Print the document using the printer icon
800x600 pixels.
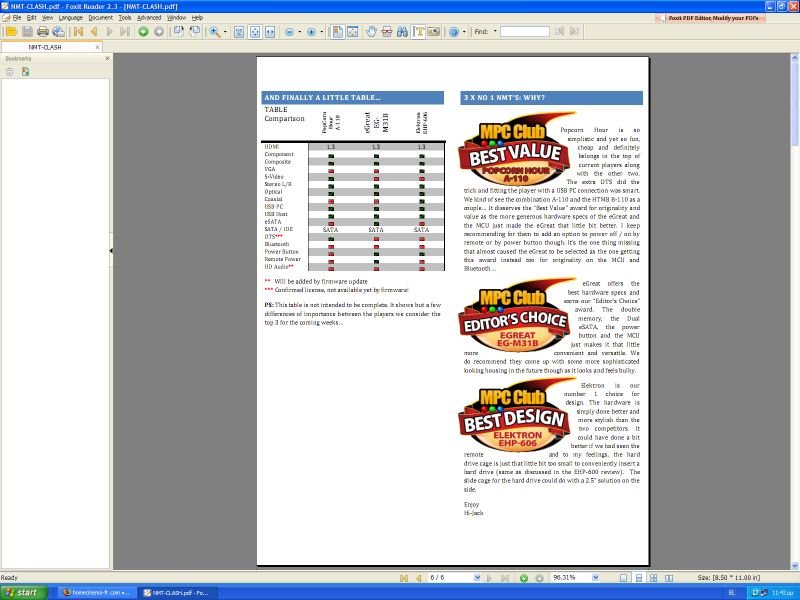[43, 32]
